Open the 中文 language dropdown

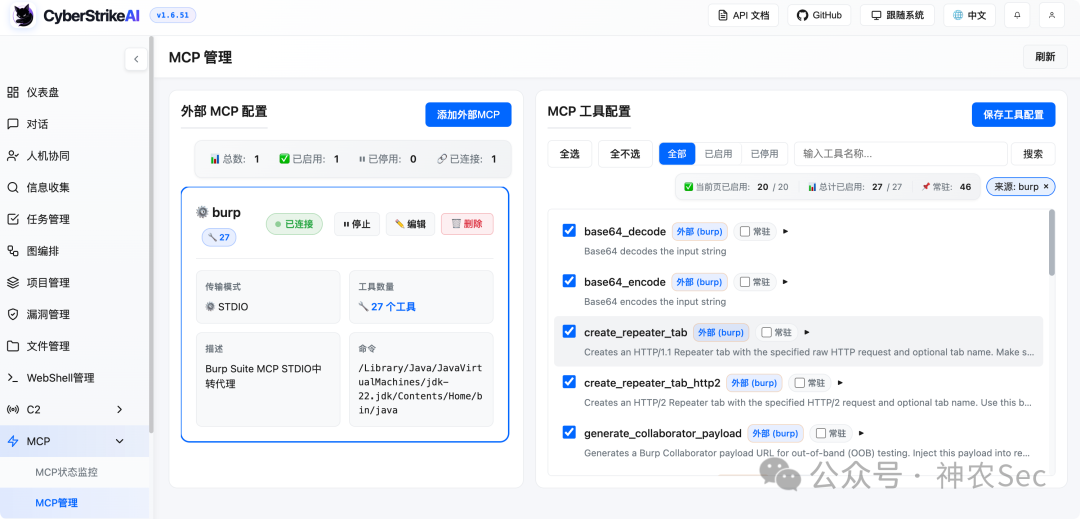tap(969, 16)
